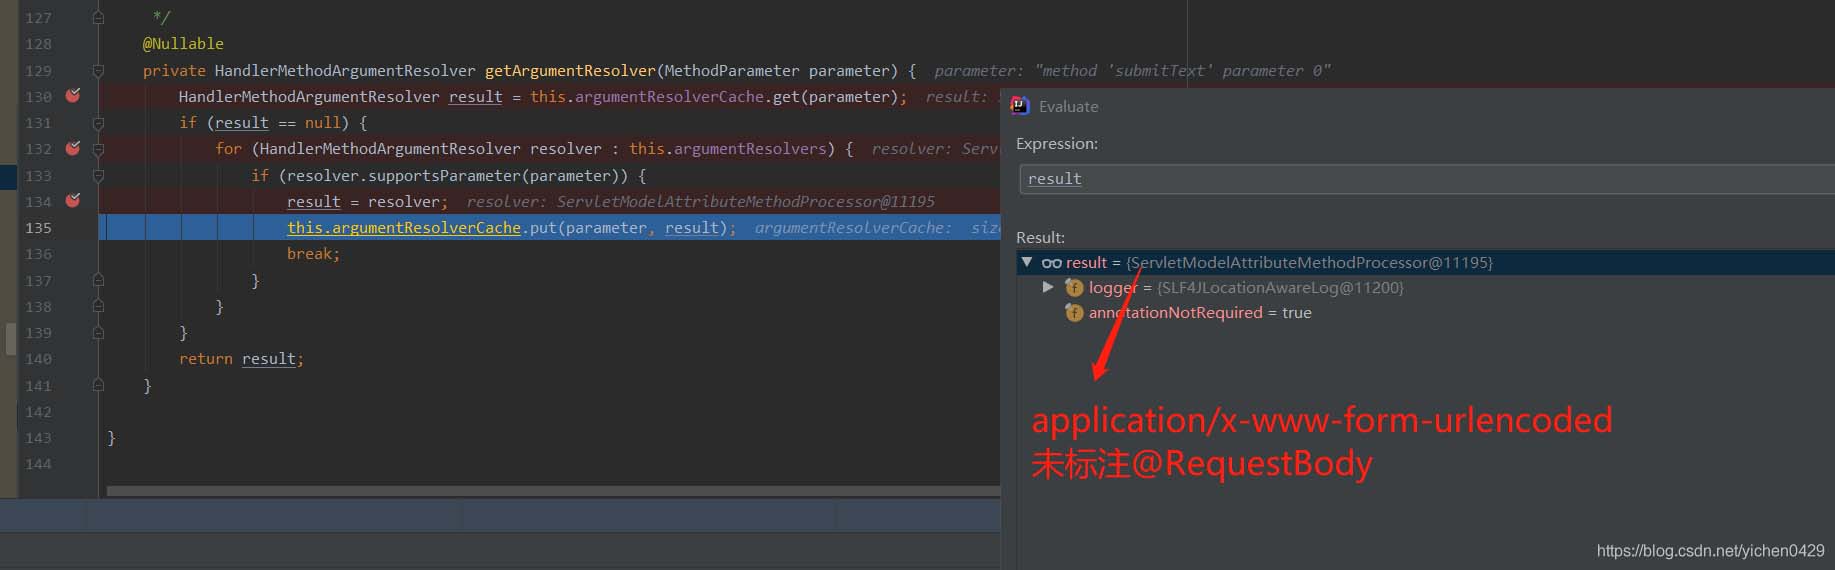
Task: Collapse the result node in Evaluate results
Action: pyautogui.click(x=1026, y=262)
